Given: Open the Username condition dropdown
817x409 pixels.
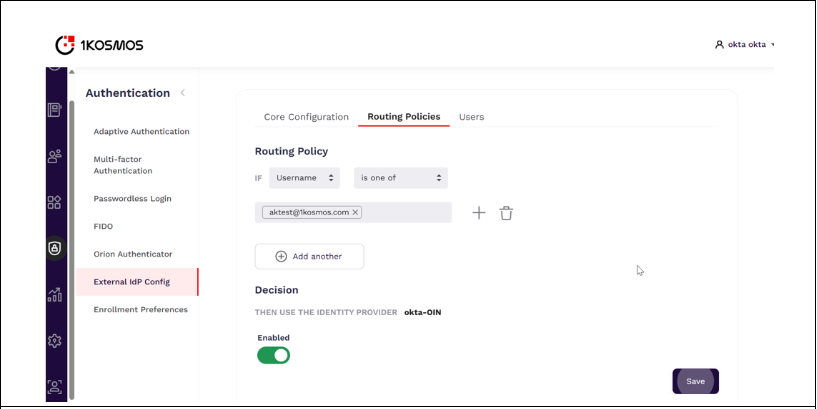Looking at the screenshot, I should [x=304, y=178].
